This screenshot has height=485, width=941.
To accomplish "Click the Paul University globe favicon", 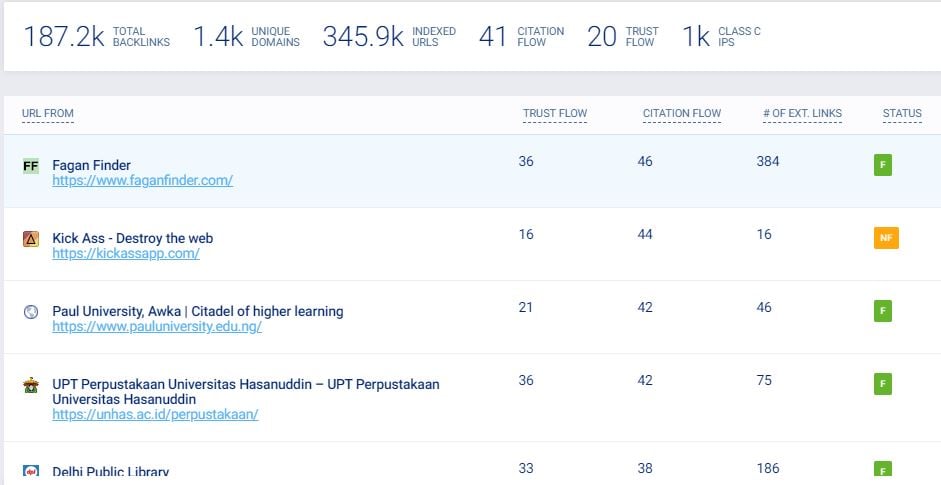I will coord(30,312).
